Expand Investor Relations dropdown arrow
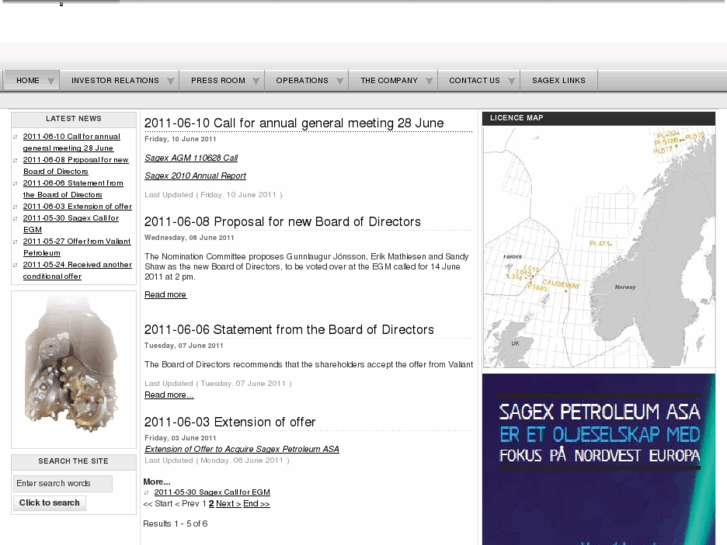The width and height of the screenshot is (727, 545). tap(171, 81)
